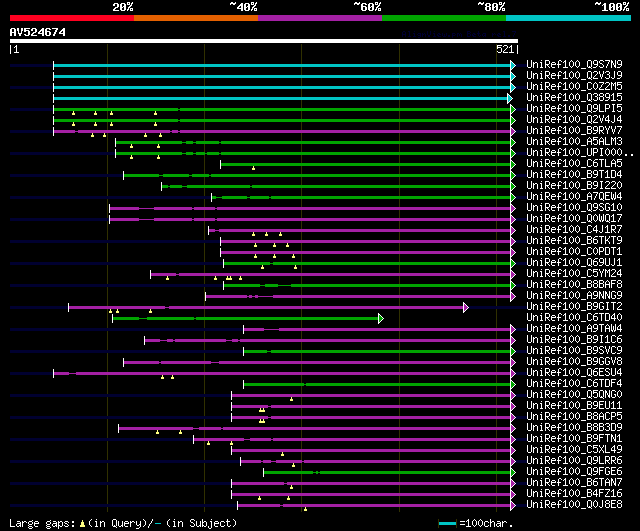Click the UniRef100_B9GIT2 label

[x=574, y=307]
